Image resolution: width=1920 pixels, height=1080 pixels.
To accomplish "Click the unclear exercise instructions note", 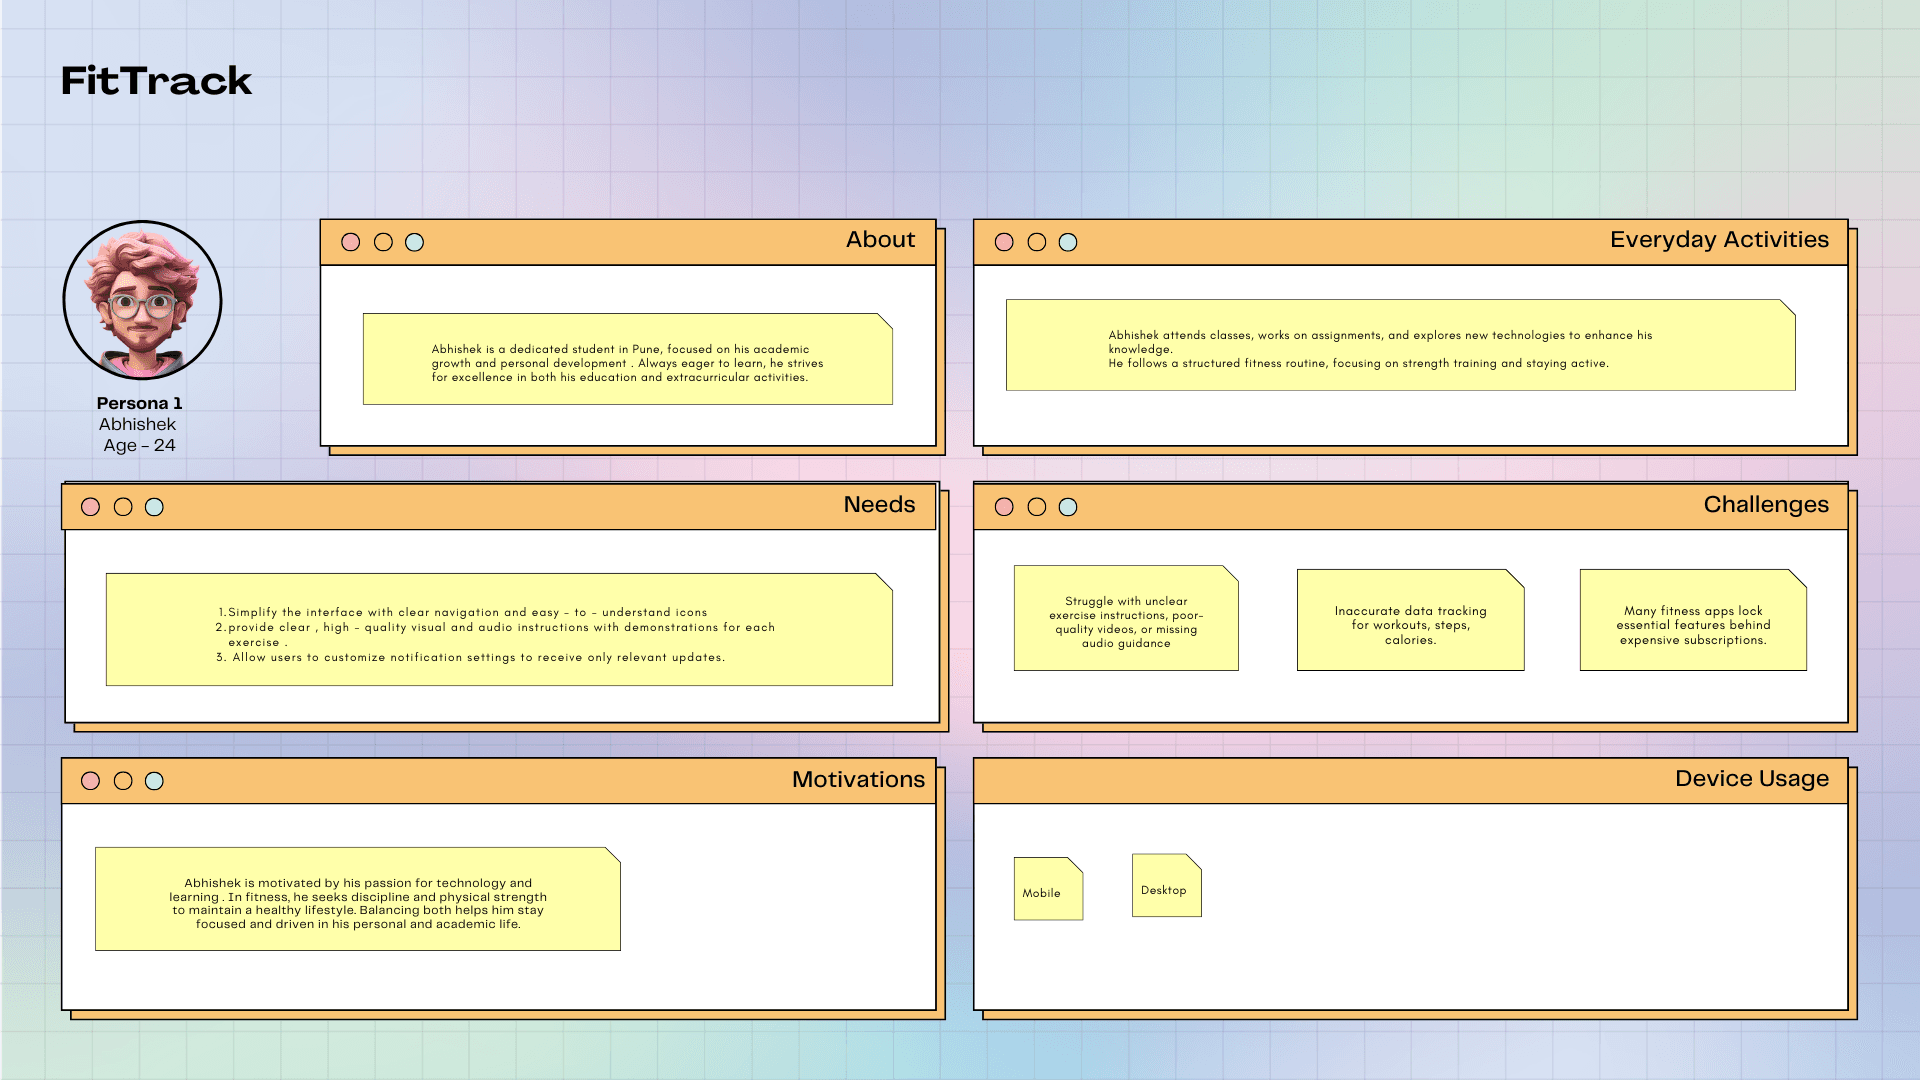I will click(x=1126, y=619).
